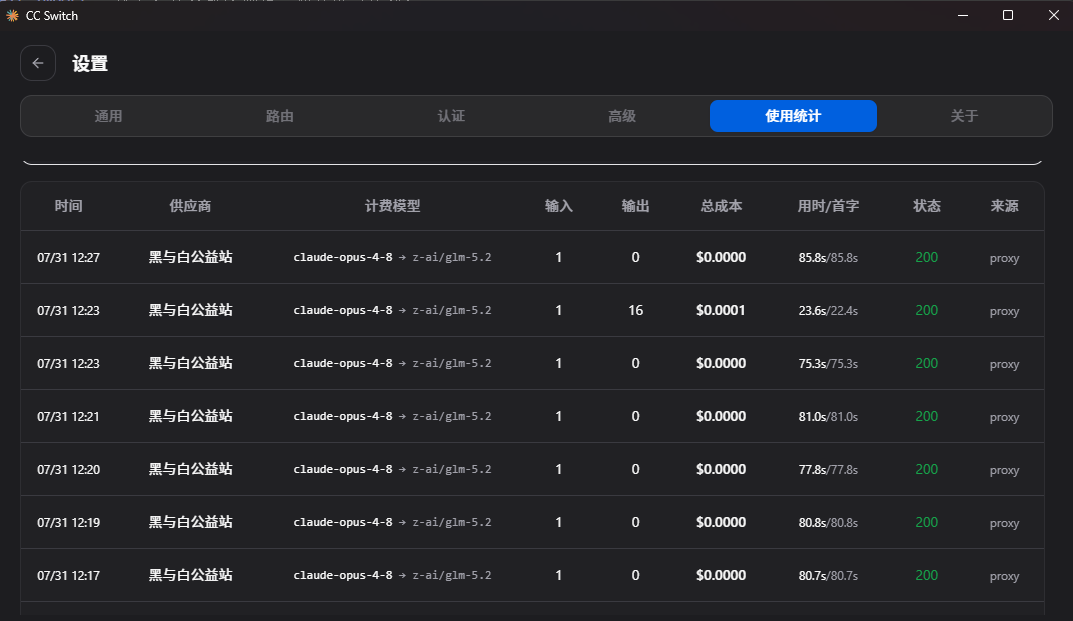Viewport: 1073px width, 621px height.
Task: Click the 80.7s/80.7s duration cell
Action: [x=828, y=576]
